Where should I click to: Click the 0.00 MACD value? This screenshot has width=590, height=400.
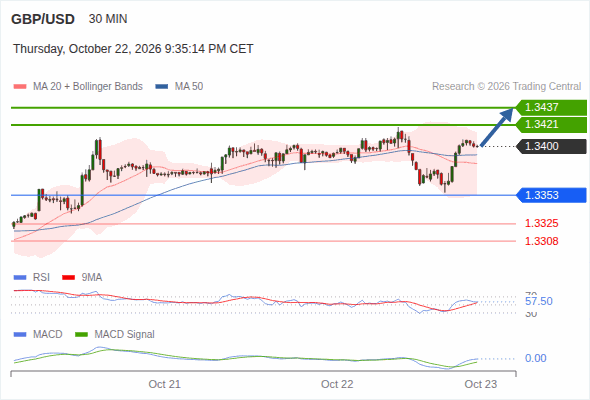[536, 358]
